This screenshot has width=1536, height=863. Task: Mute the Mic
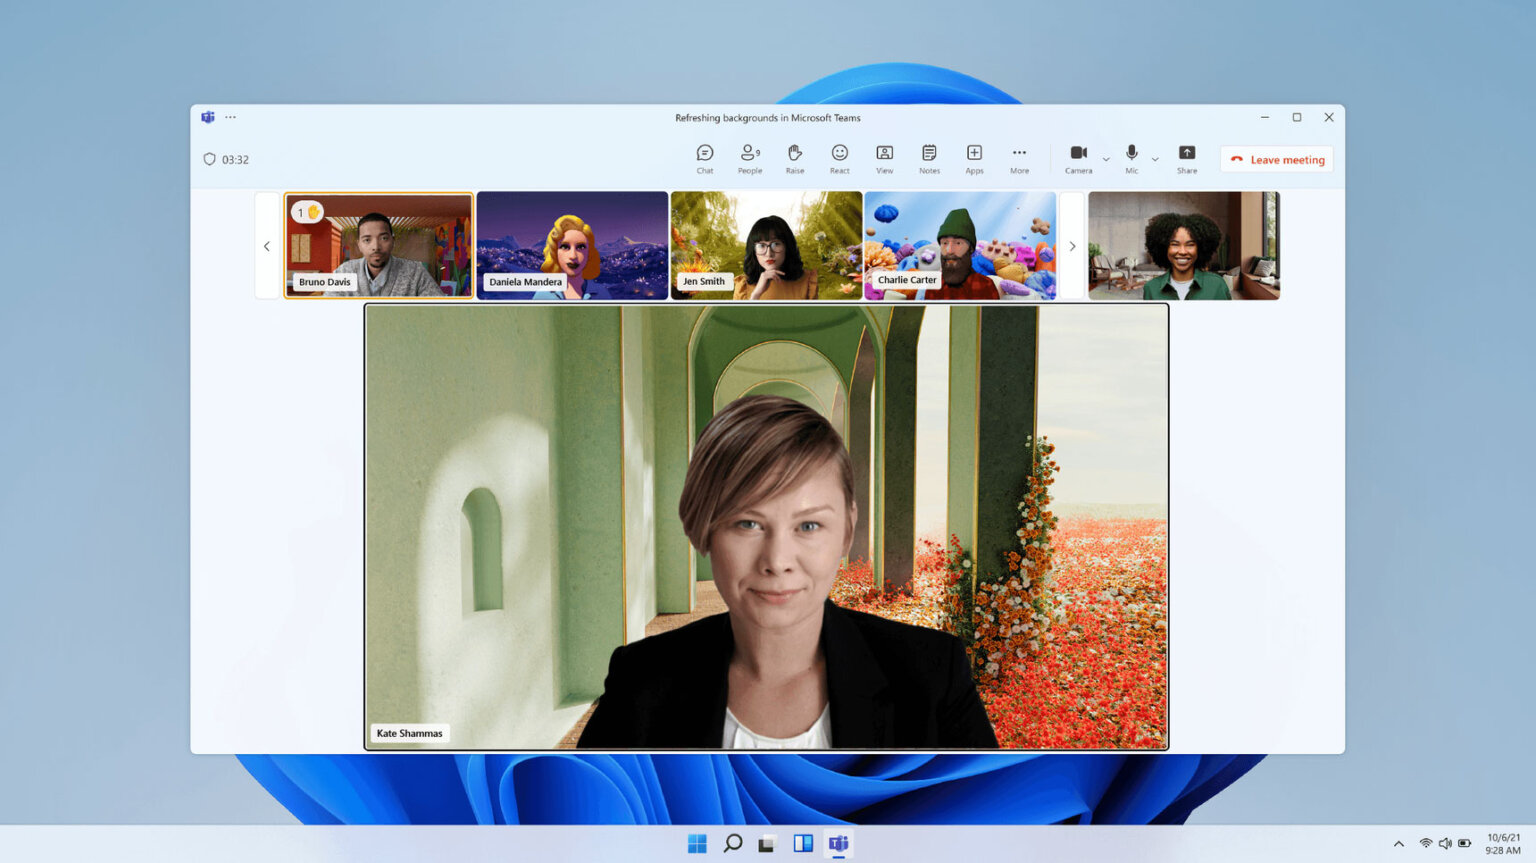click(1132, 157)
